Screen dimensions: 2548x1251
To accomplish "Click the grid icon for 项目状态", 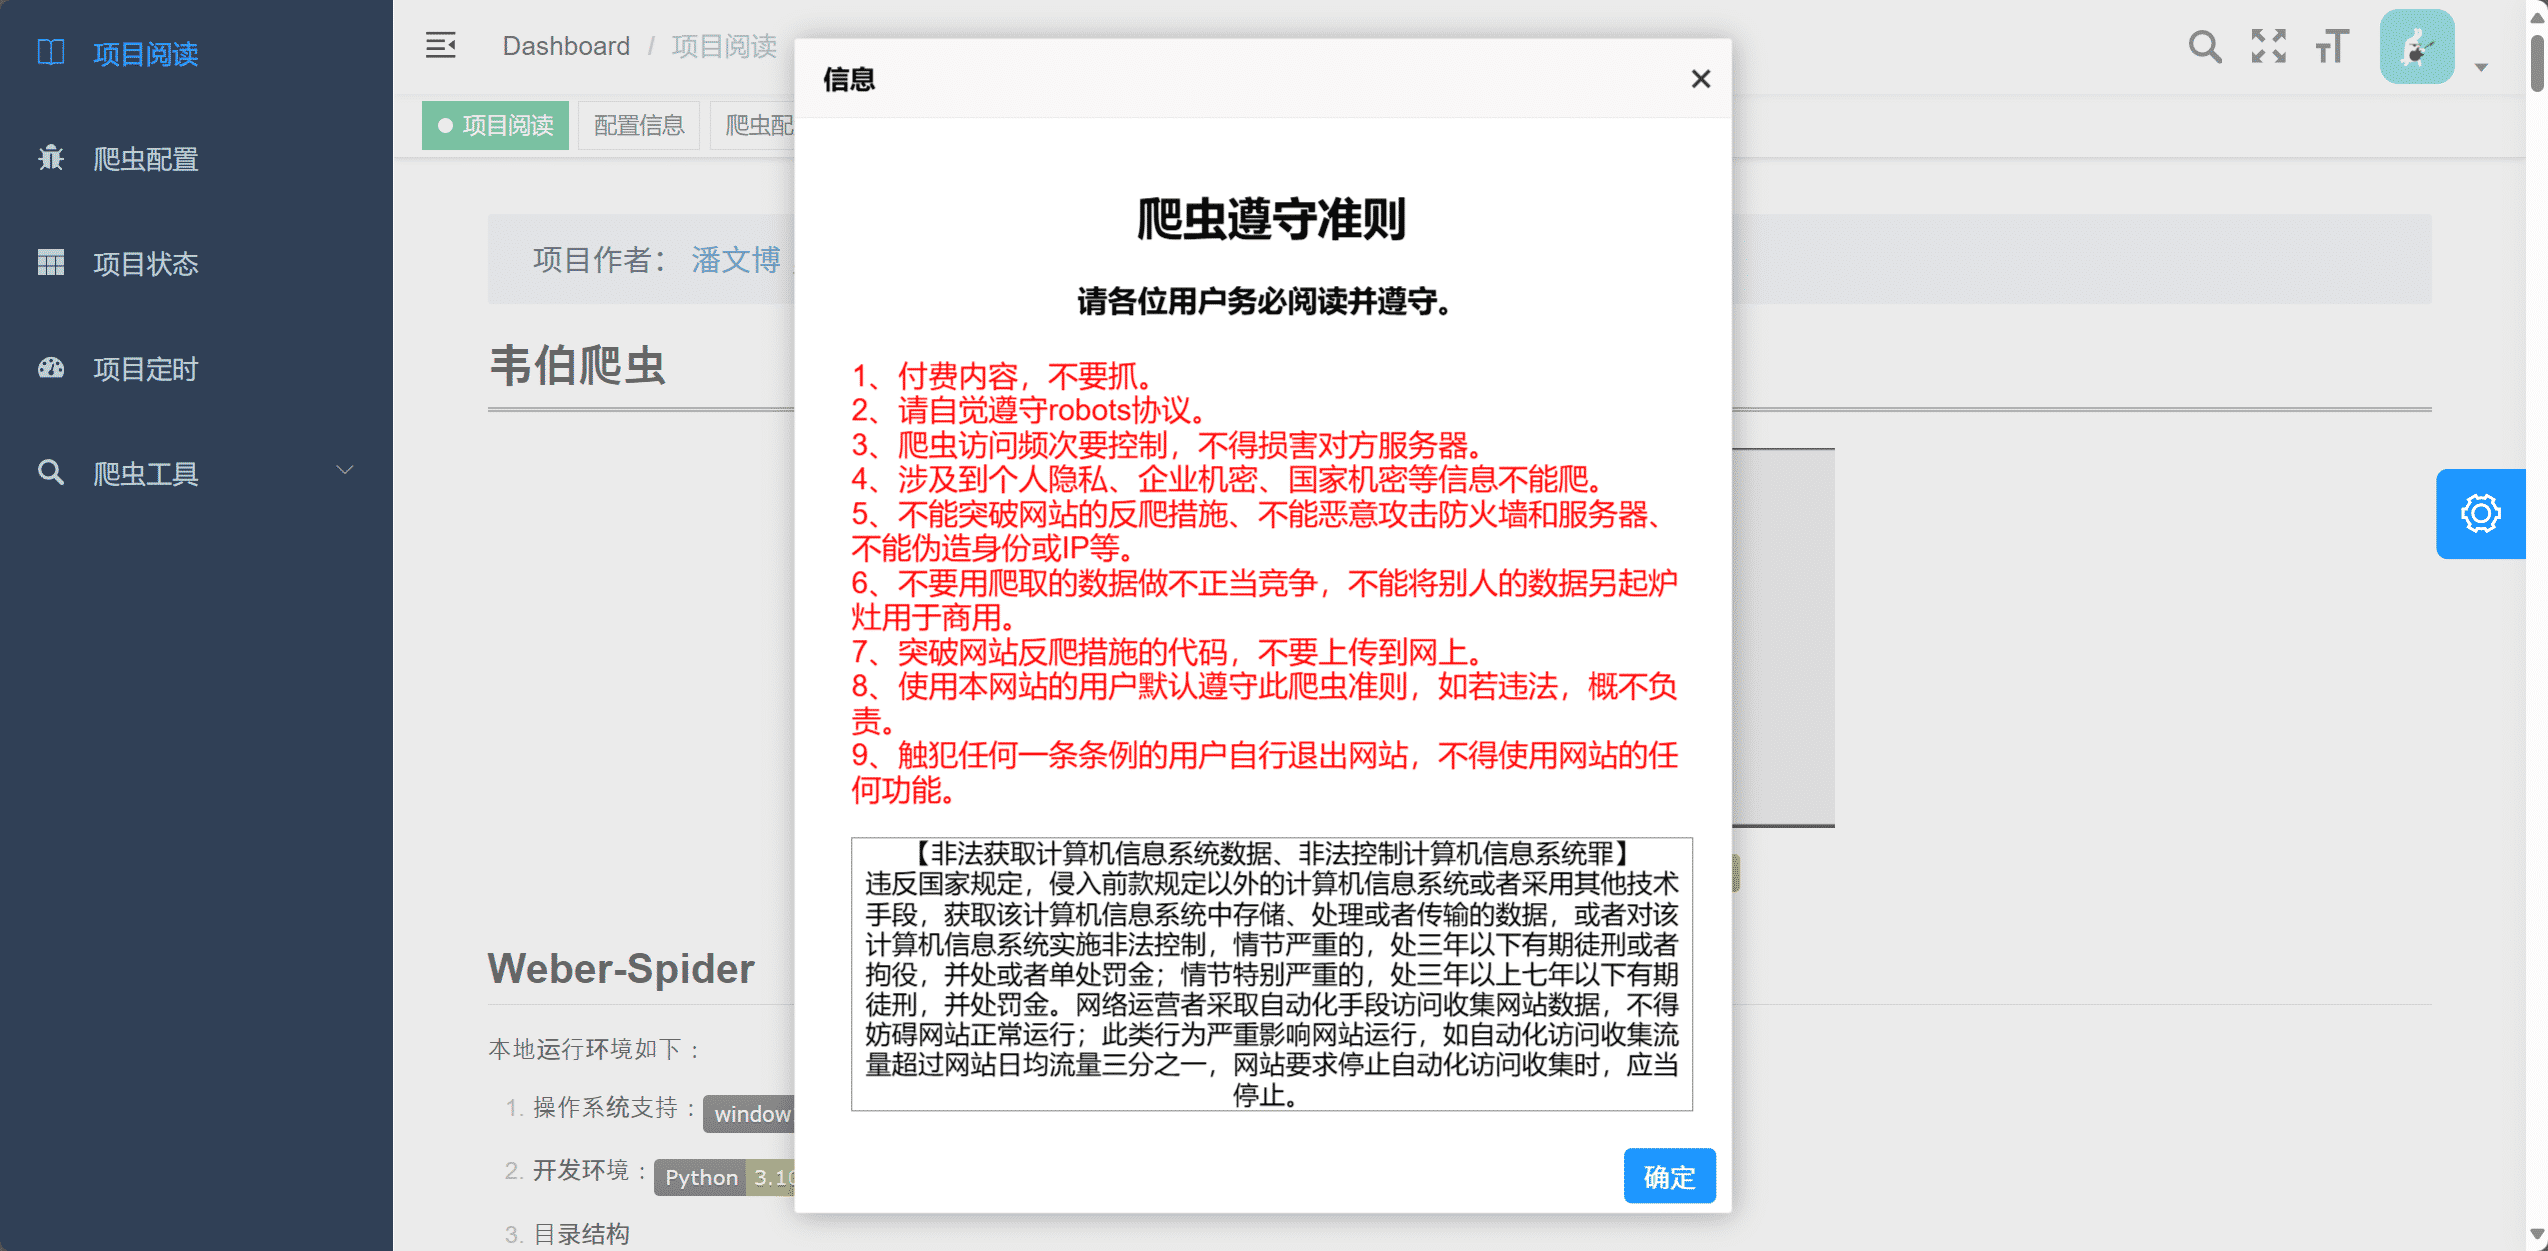I will click(50, 263).
